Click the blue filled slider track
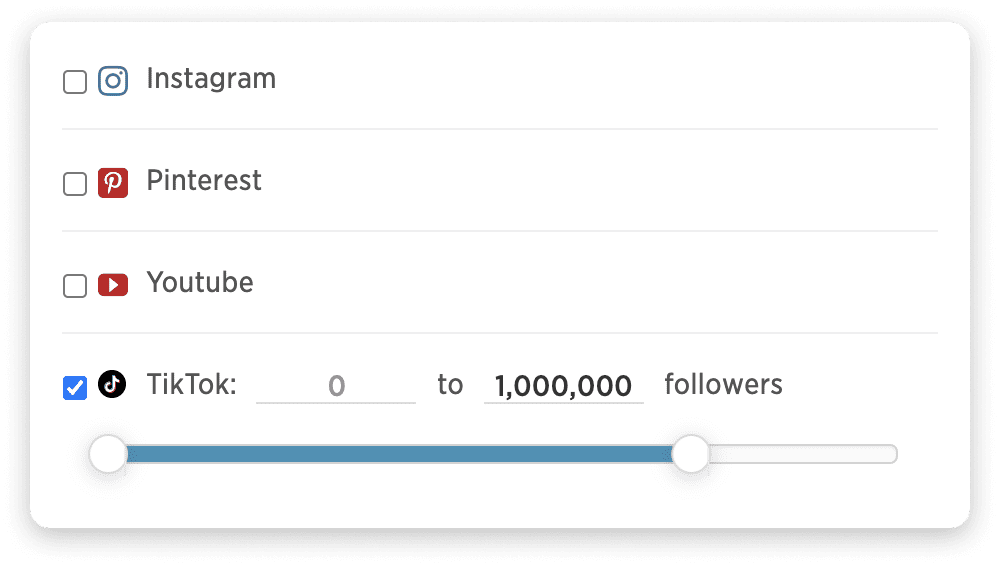This screenshot has height=566, width=1000. pos(399,454)
